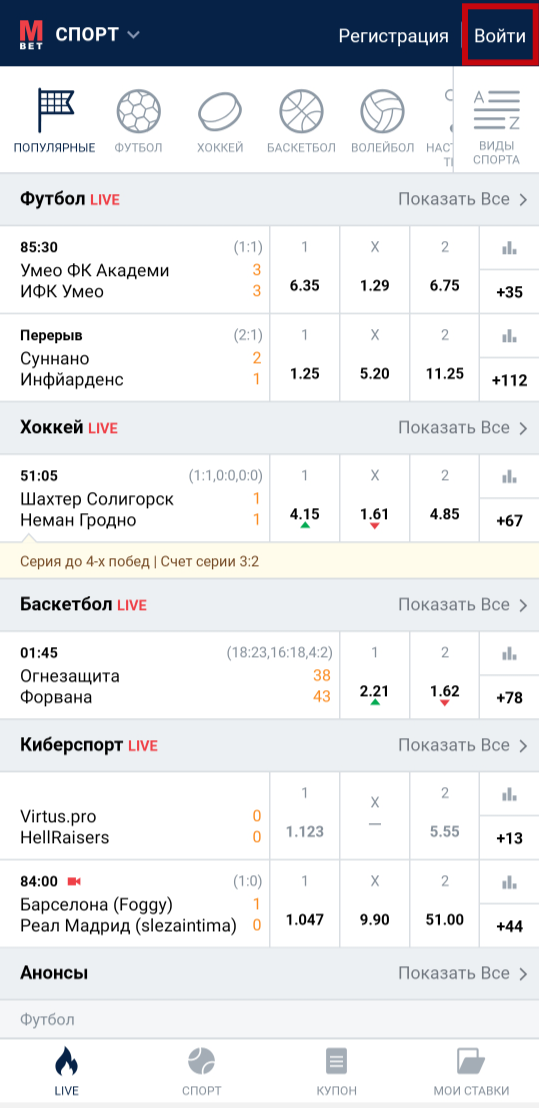
Task: Expand the СПОРТ dropdown in header
Action: 98,34
